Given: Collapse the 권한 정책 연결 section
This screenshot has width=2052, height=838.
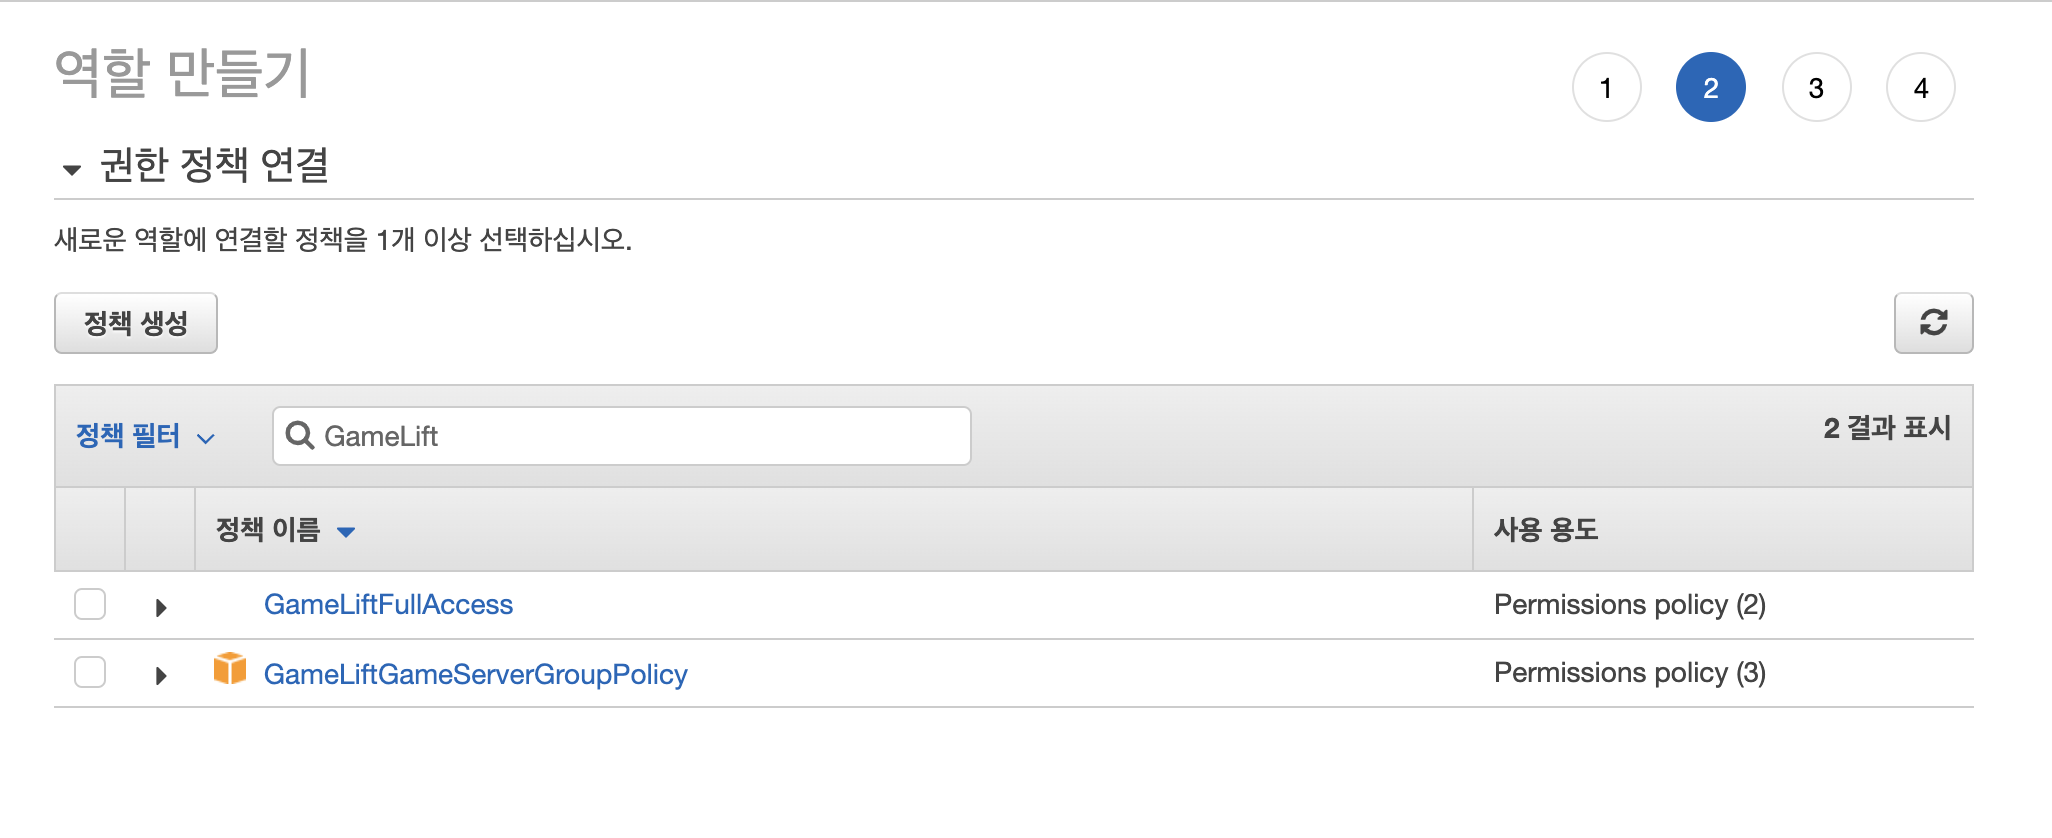Looking at the screenshot, I should [72, 169].
